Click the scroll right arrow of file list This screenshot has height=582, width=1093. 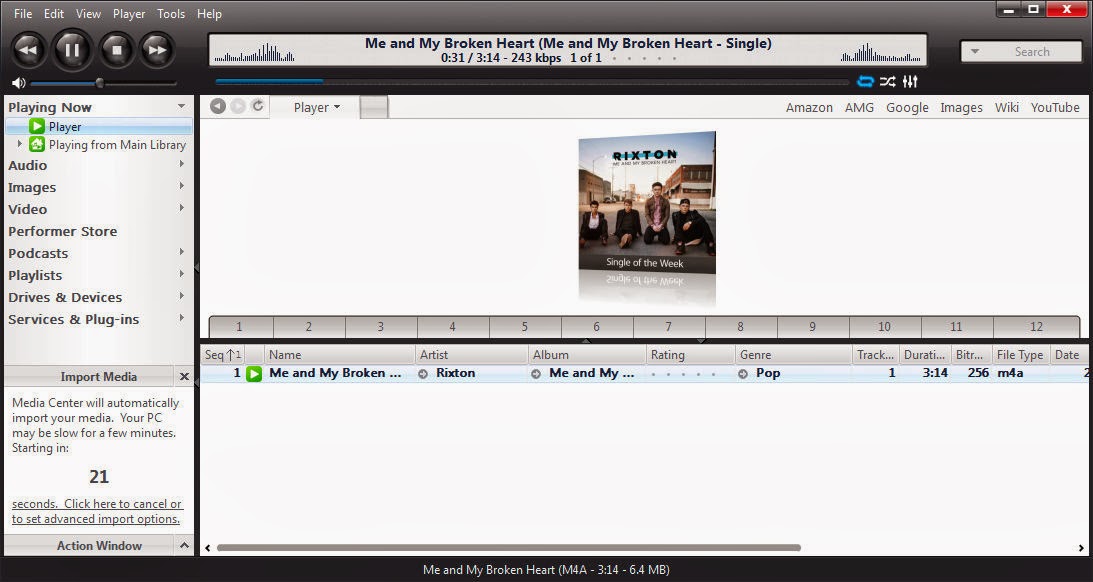1081,548
